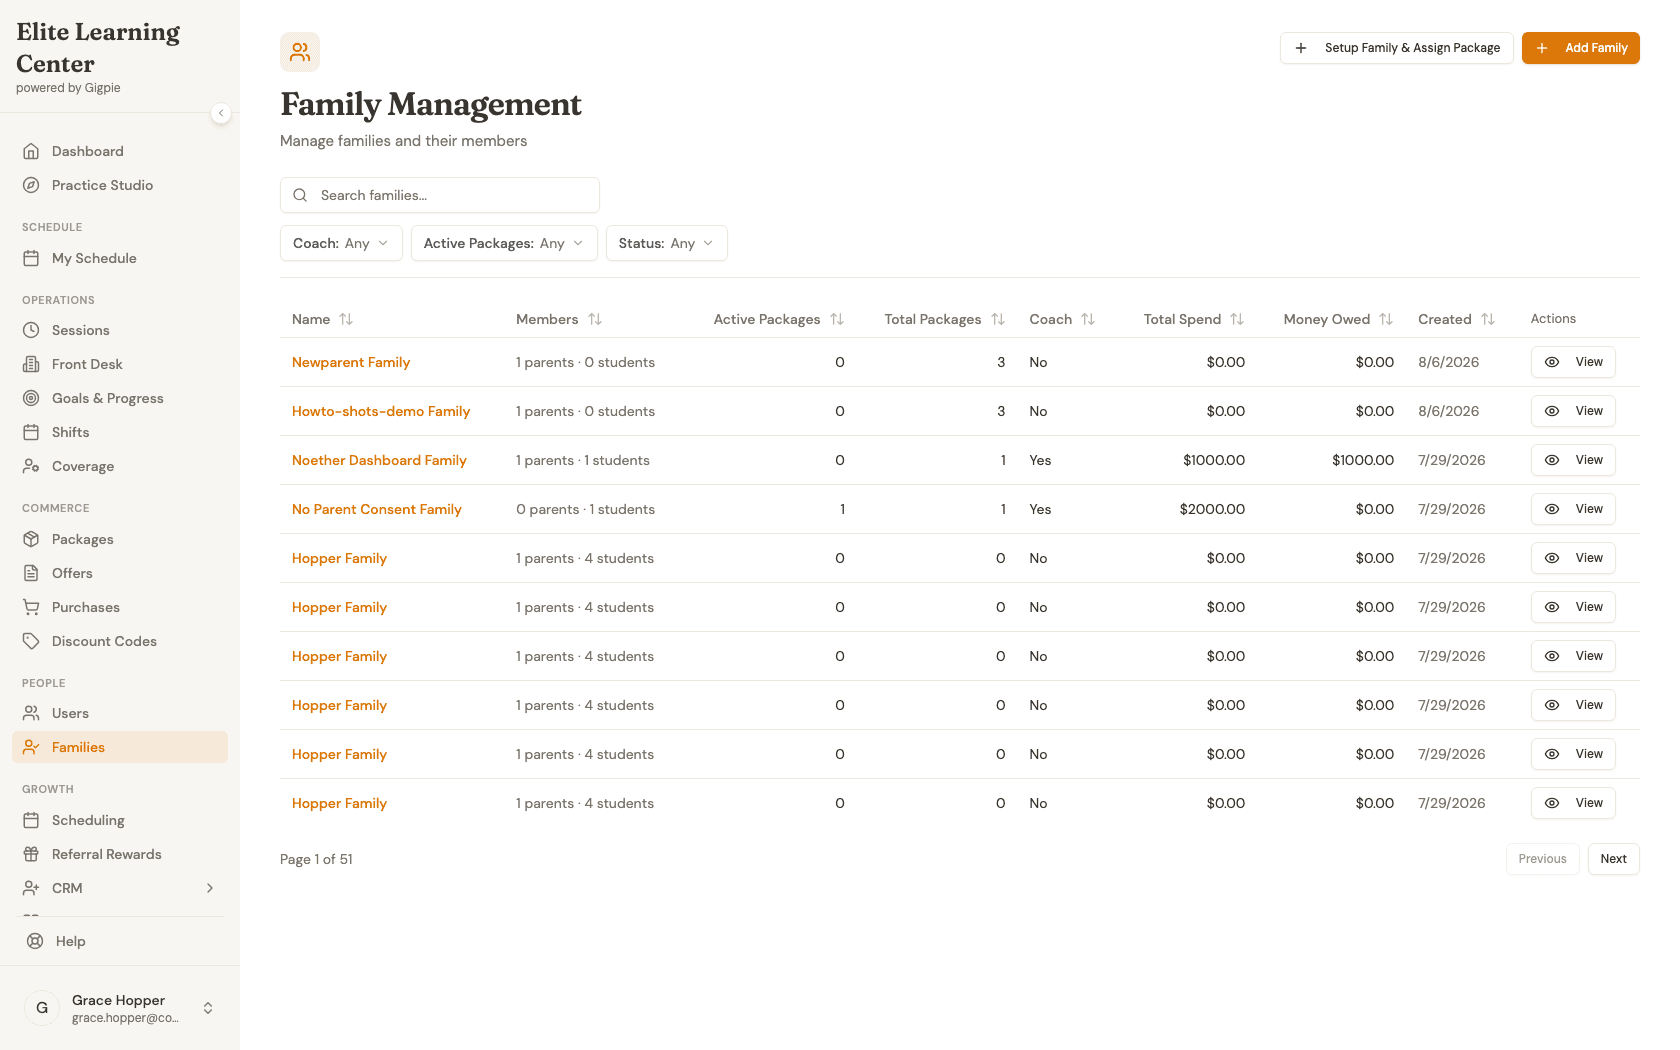Go to Practice Studio
Image resolution: width=1680 pixels, height=1050 pixels.
coord(120,185)
